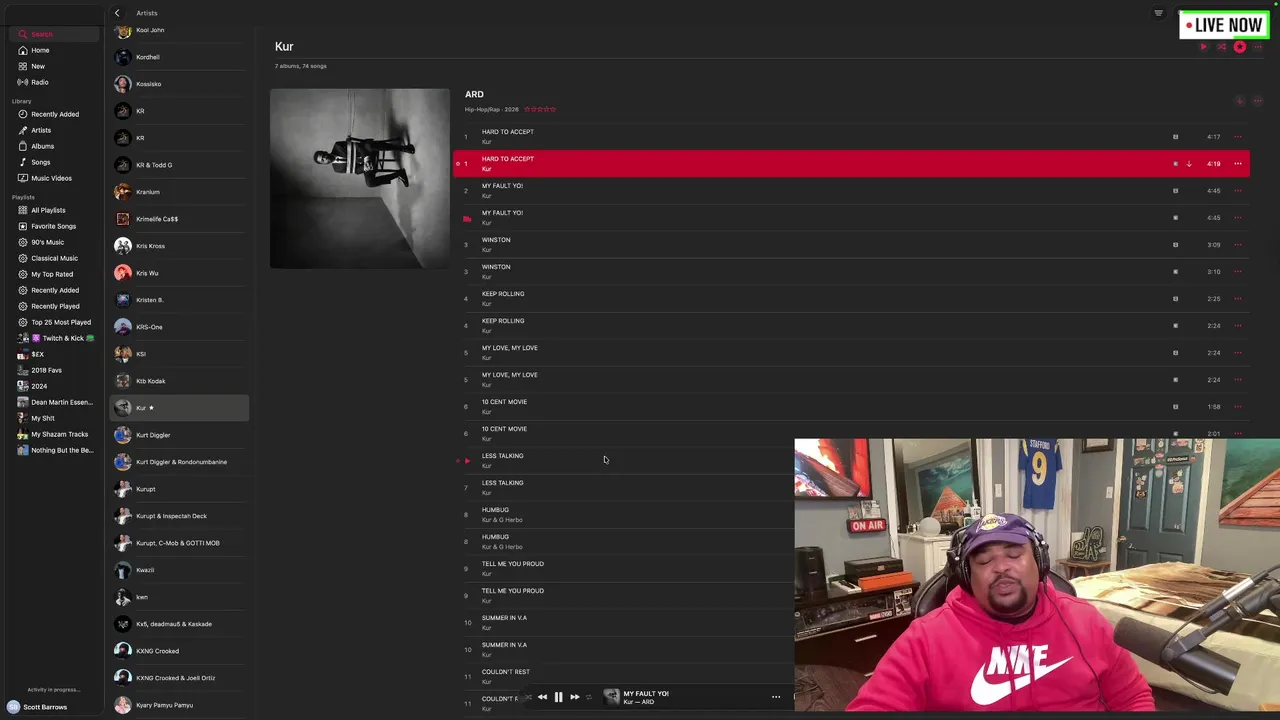The image size is (1280, 720).
Task: Select artist Kossisko in the list
Action: (179, 84)
